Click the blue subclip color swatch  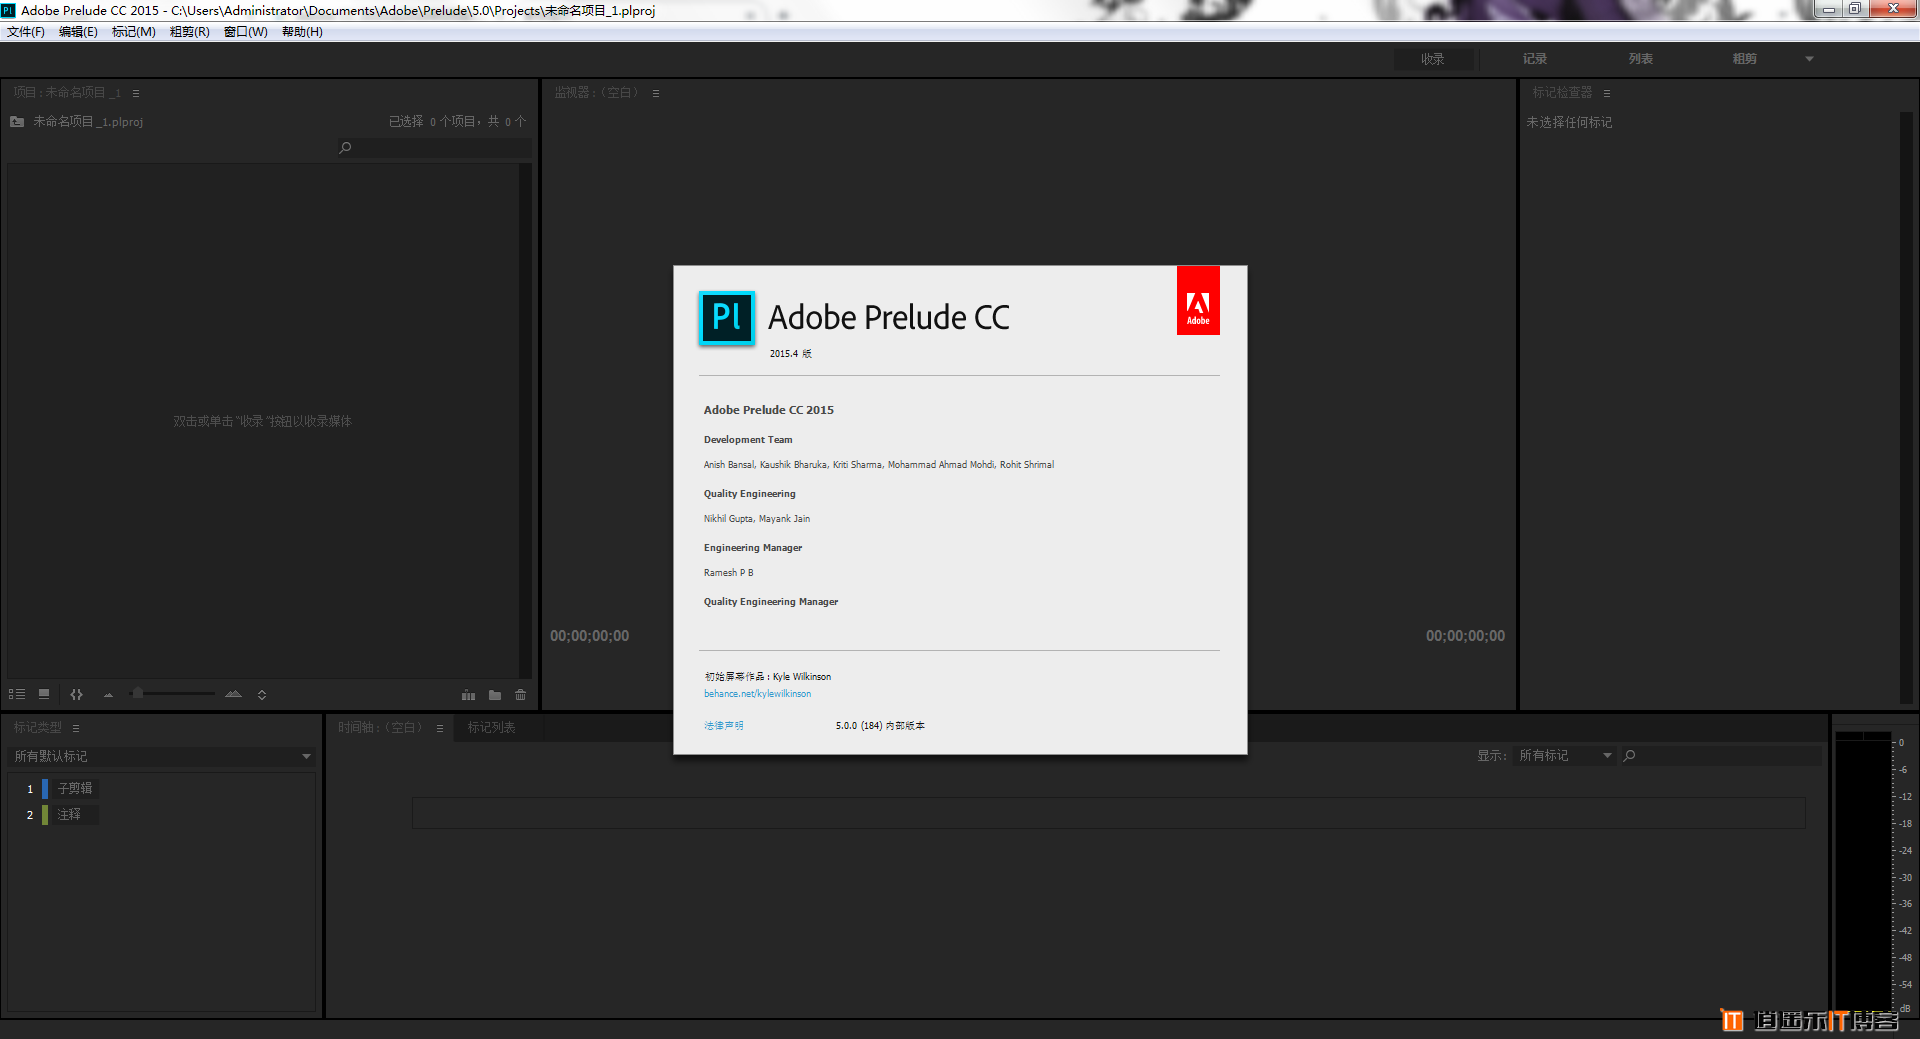[x=45, y=789]
